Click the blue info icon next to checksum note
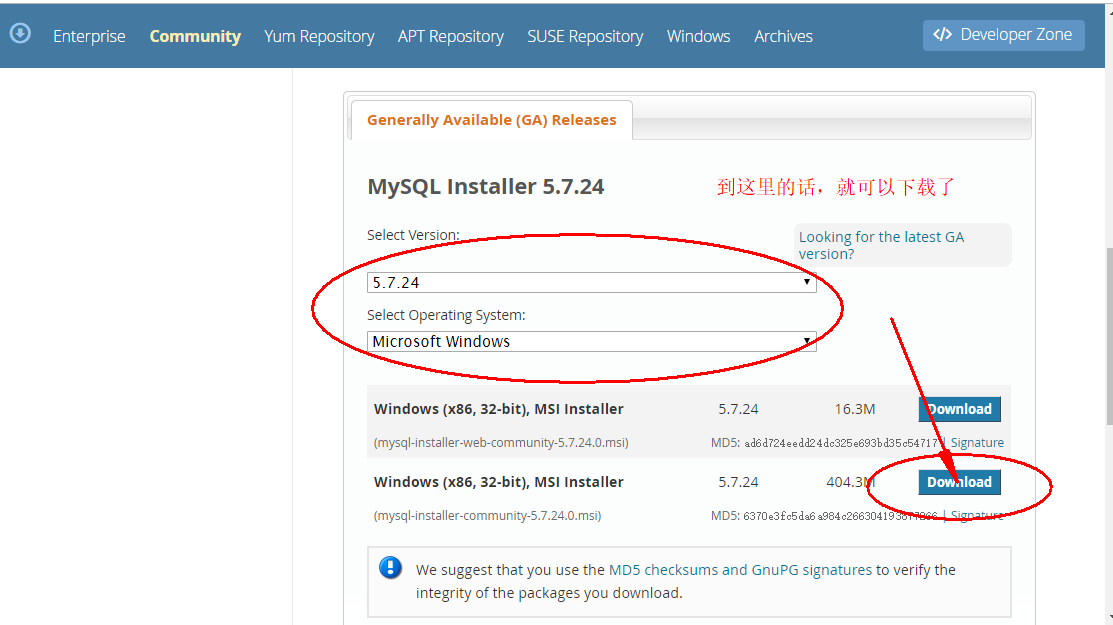Viewport: 1113px width, 625px height. click(391, 567)
